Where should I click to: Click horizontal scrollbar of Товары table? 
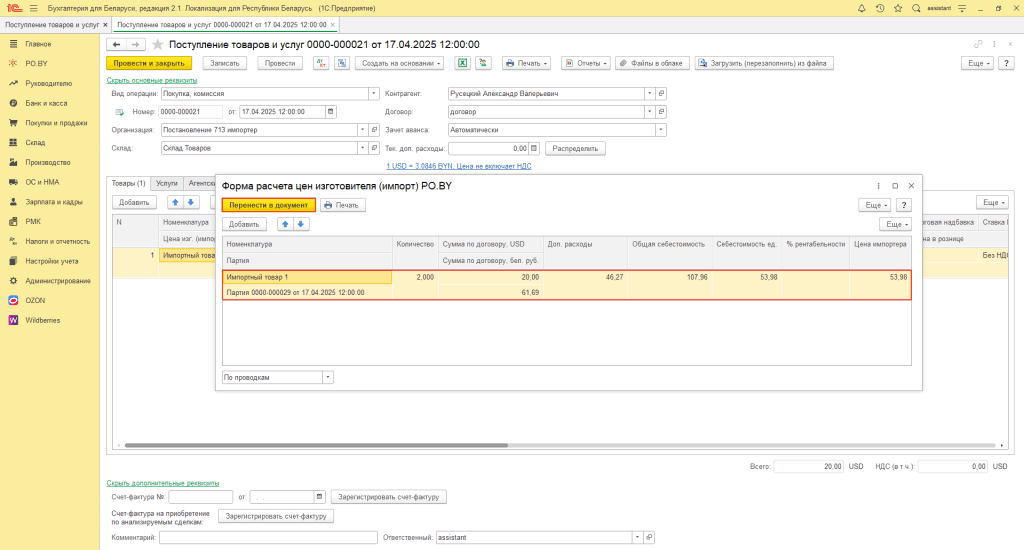tap(316, 445)
